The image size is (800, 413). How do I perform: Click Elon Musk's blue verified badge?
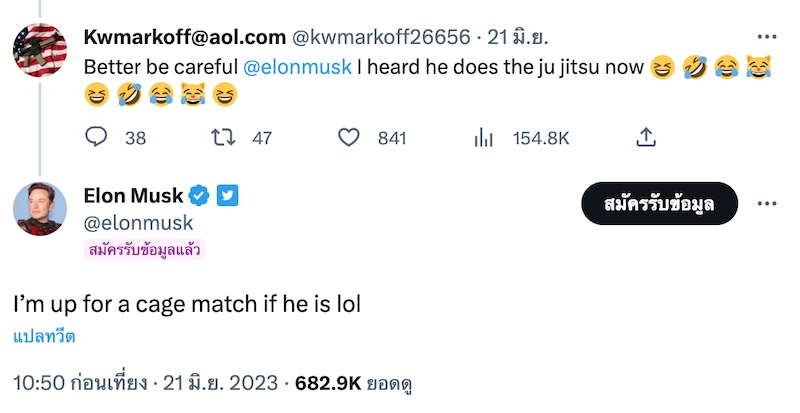(200, 195)
